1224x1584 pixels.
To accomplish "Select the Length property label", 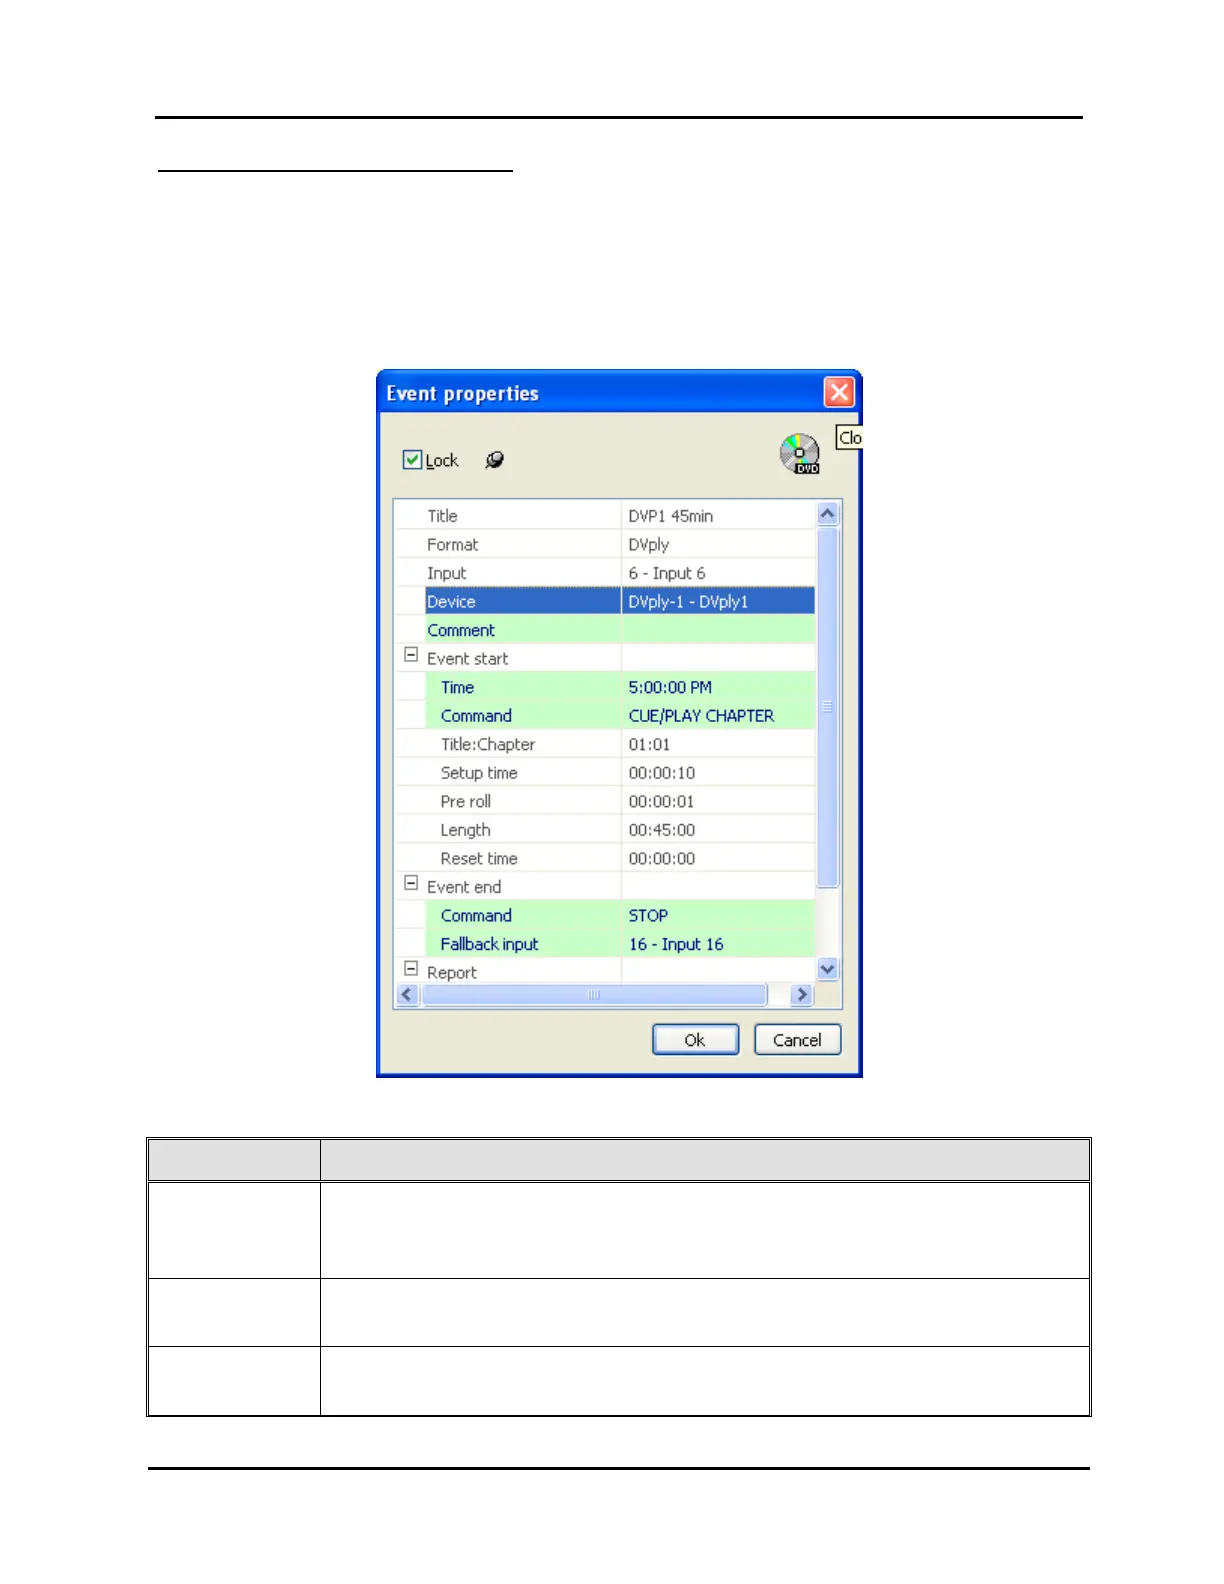I will click(465, 830).
